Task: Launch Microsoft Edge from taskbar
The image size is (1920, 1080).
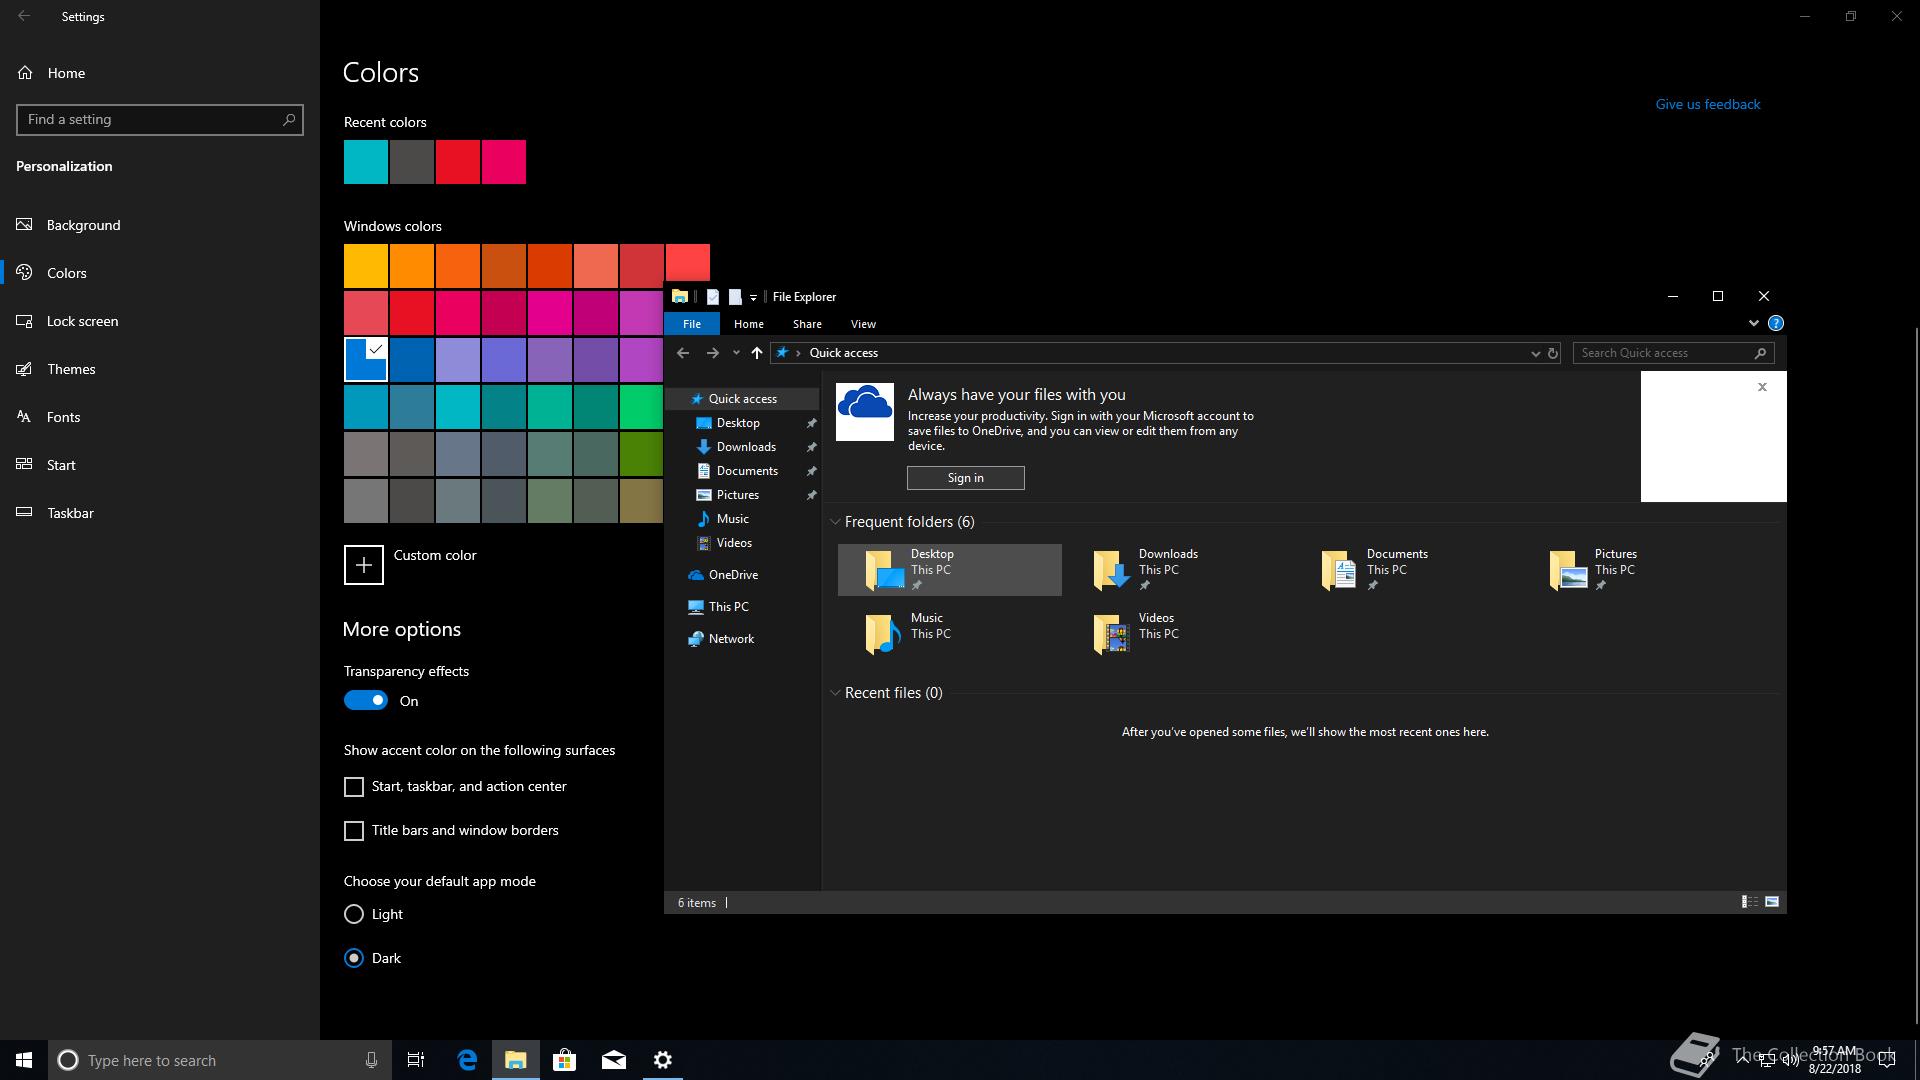Action: [x=467, y=1060]
